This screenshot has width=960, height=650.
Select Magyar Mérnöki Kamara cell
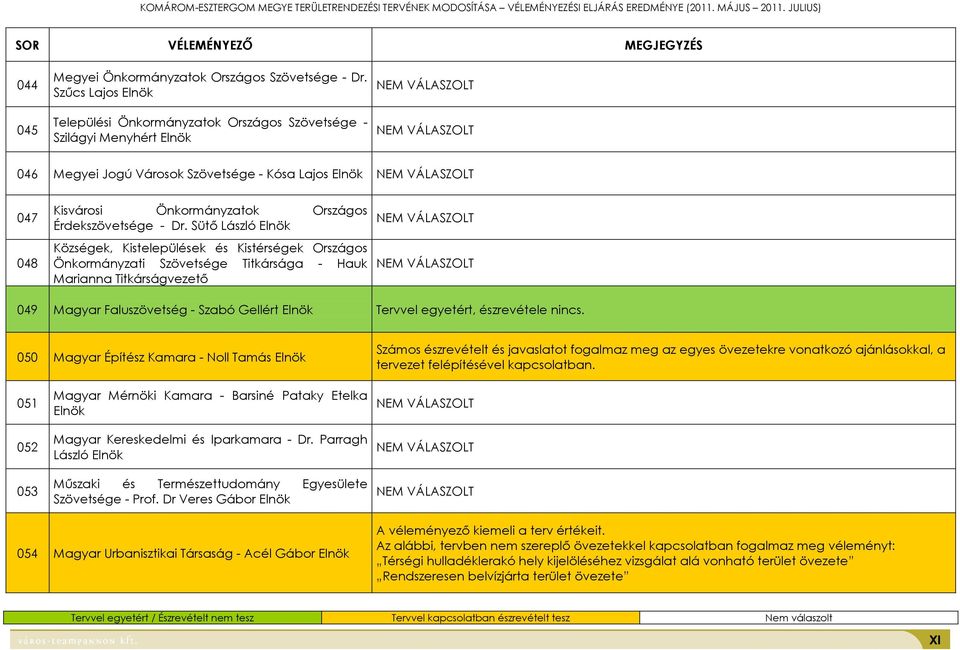210,403
